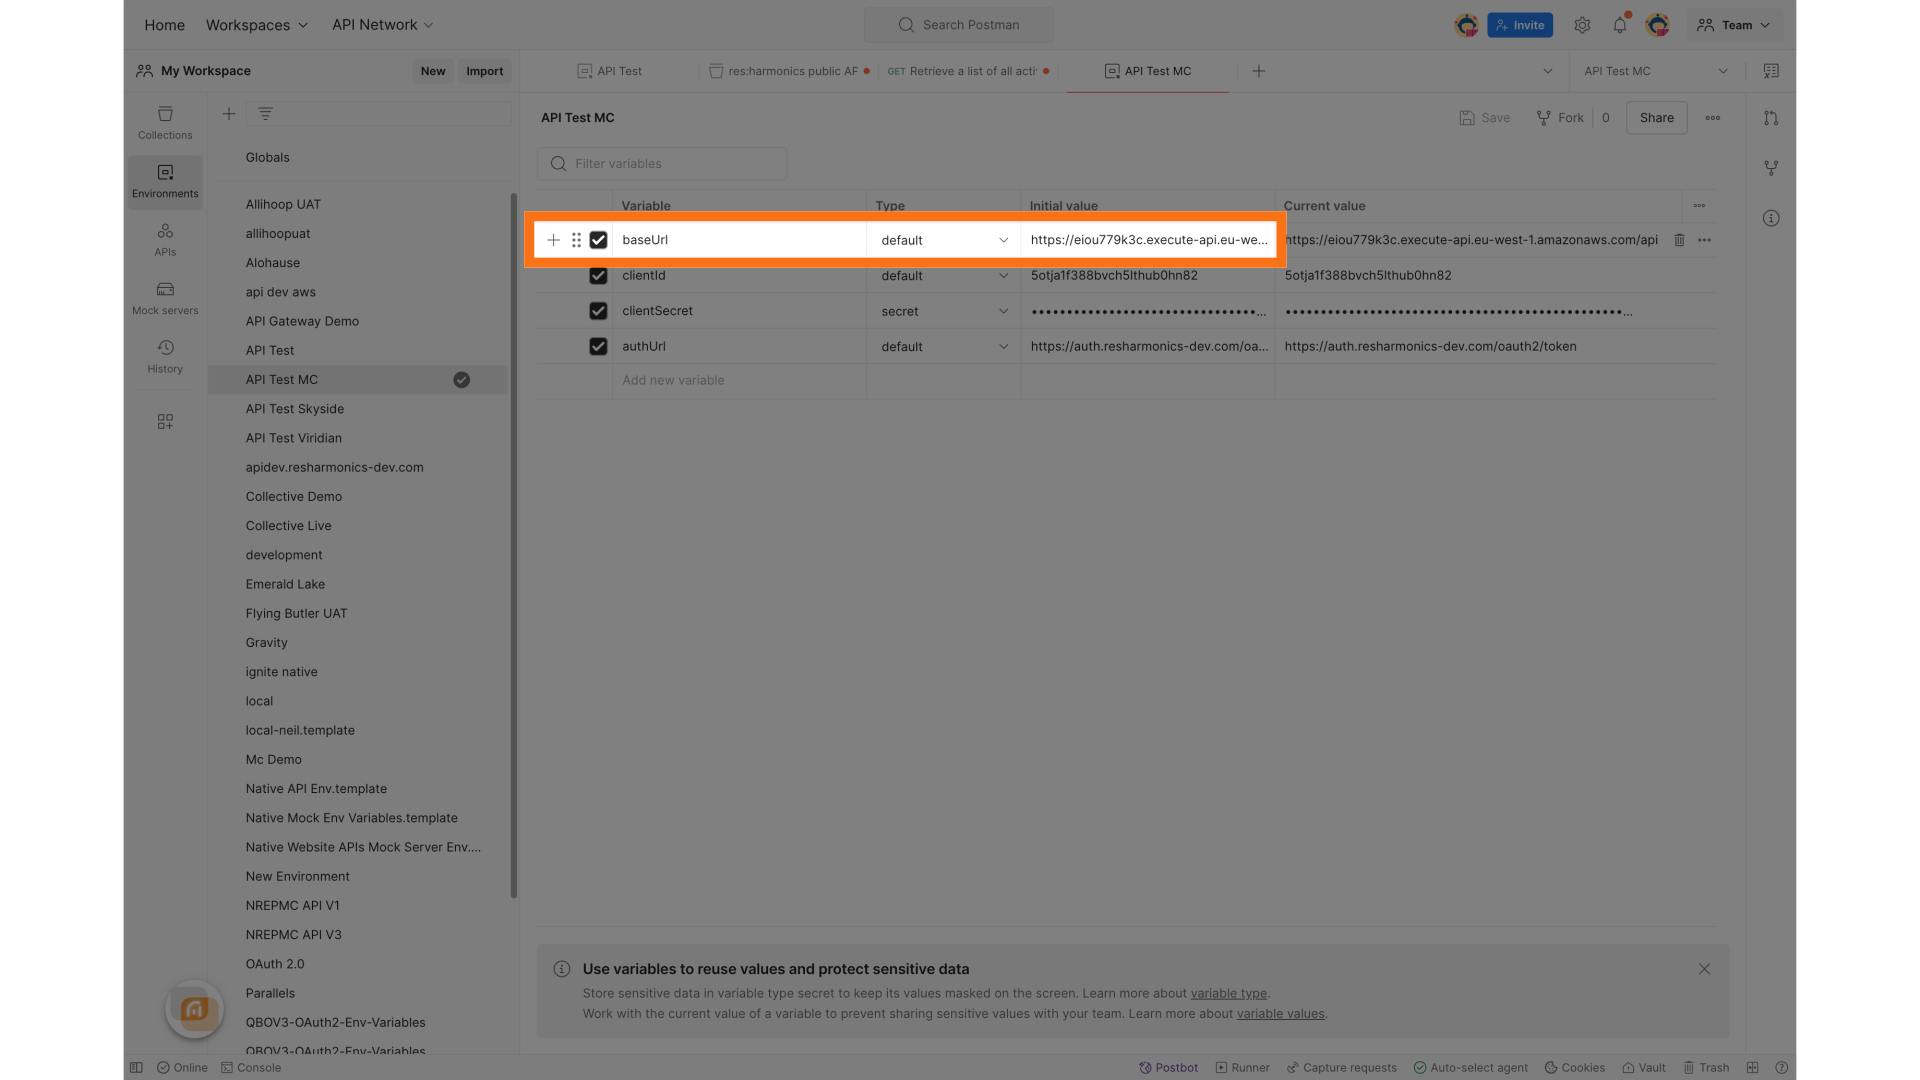Click the sidebar filter icon
This screenshot has height=1080, width=1920.
pos(265,114)
